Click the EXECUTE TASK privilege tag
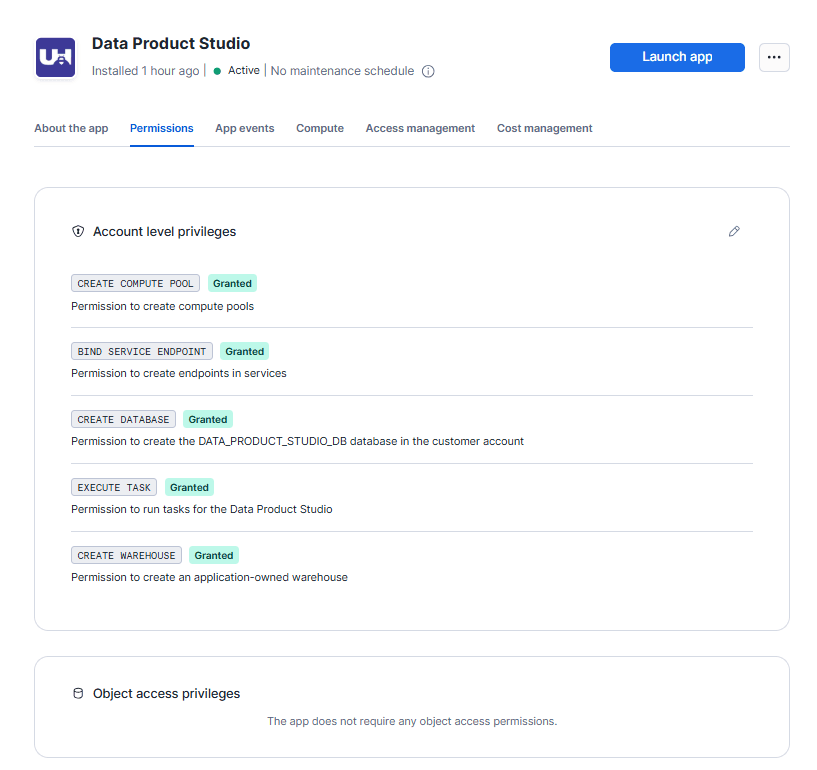Screen dimensions: 817x770 coord(114,487)
